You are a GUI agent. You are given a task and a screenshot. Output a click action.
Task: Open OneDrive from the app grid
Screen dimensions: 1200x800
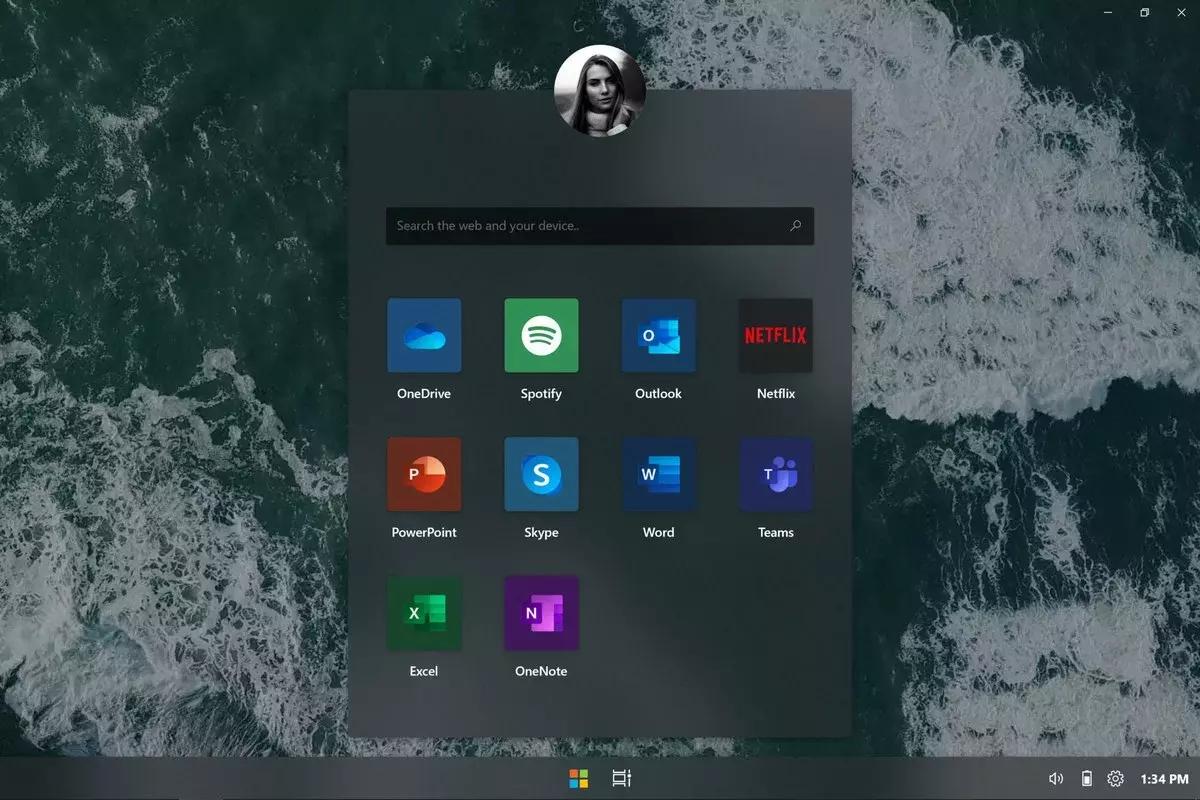point(424,335)
